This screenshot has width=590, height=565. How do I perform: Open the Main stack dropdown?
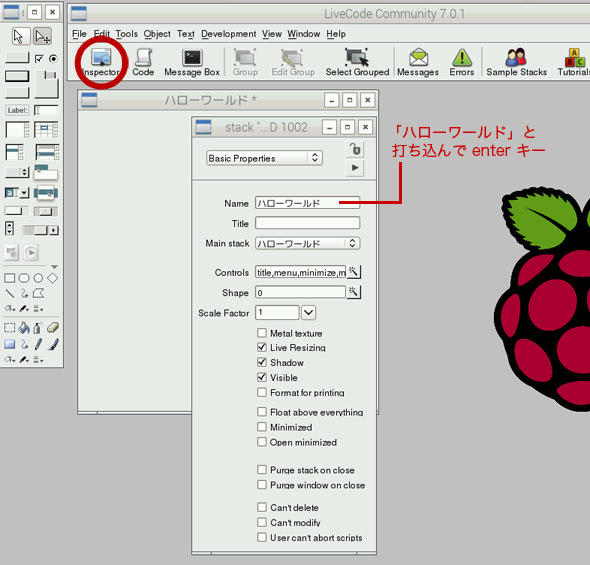point(307,243)
